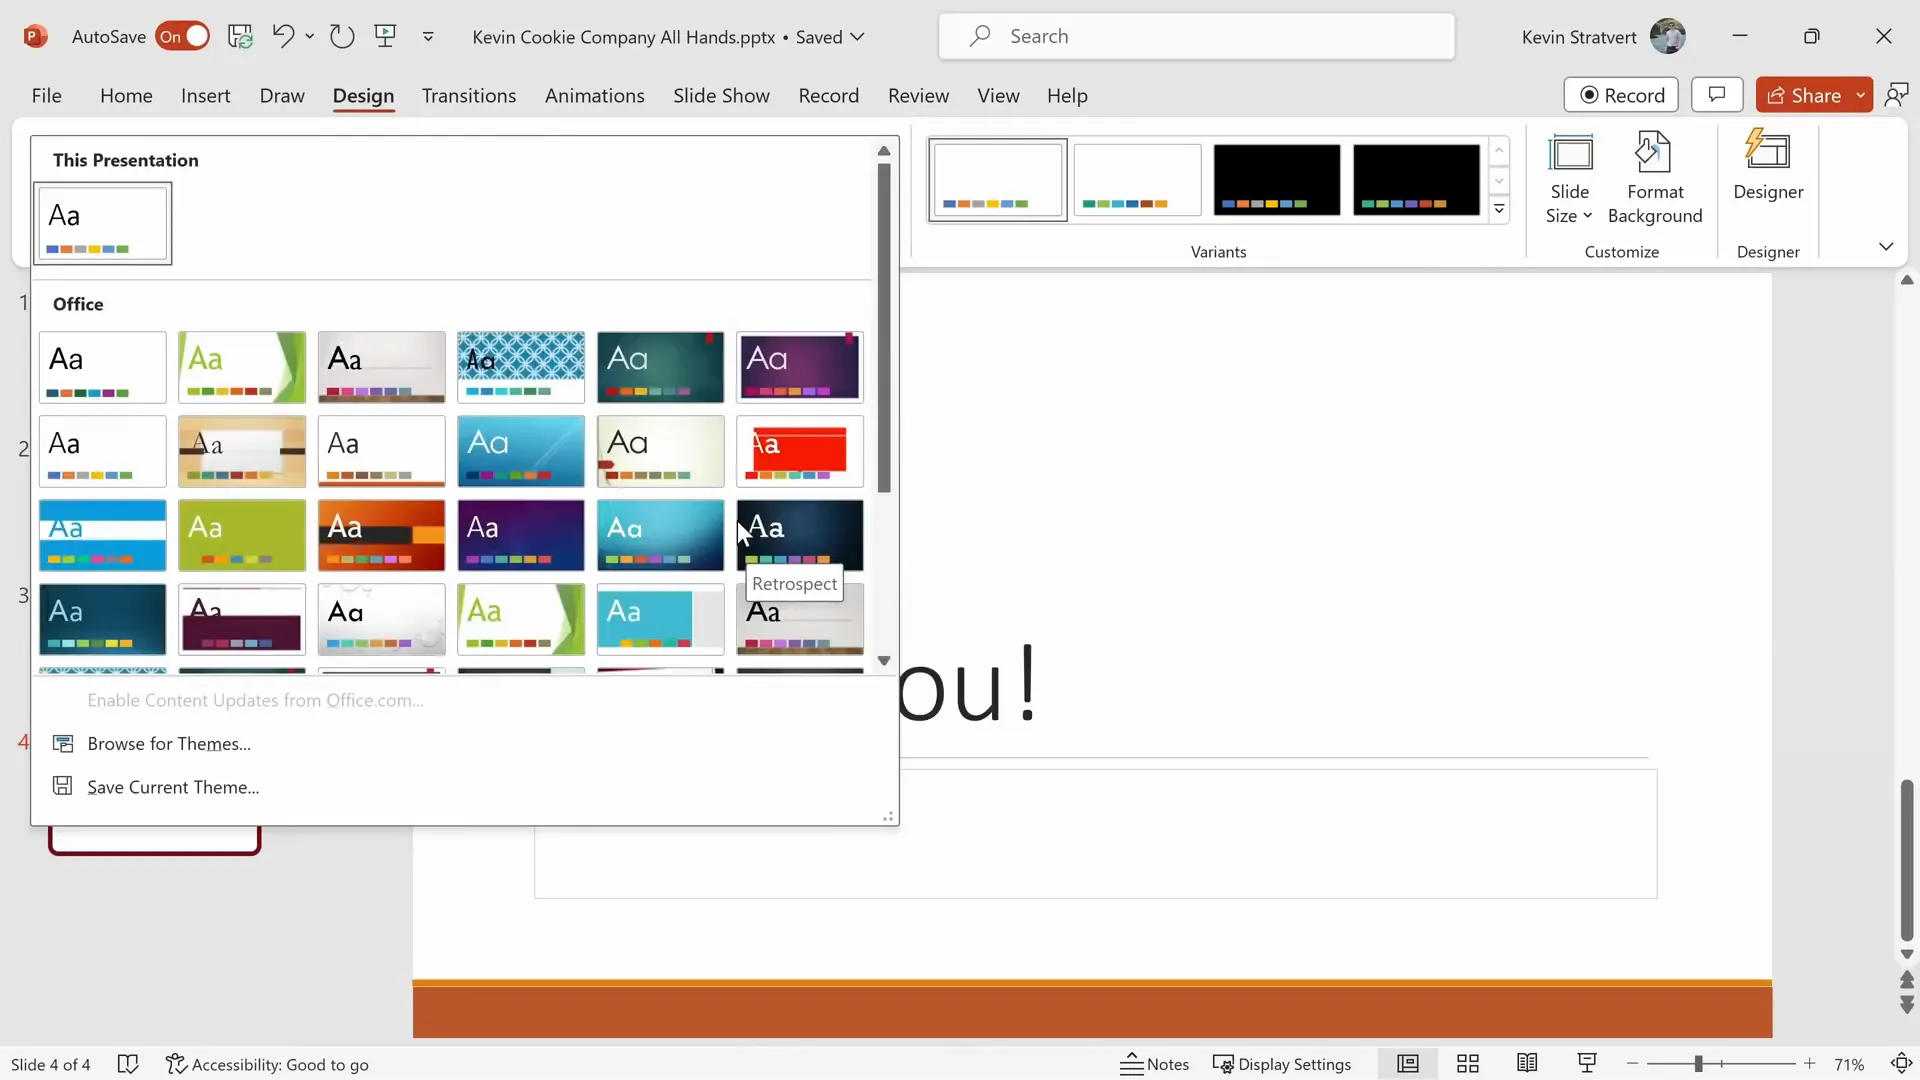Screen dimensions: 1920x1080
Task: Click the zoom slider handle
Action: point(1698,1064)
